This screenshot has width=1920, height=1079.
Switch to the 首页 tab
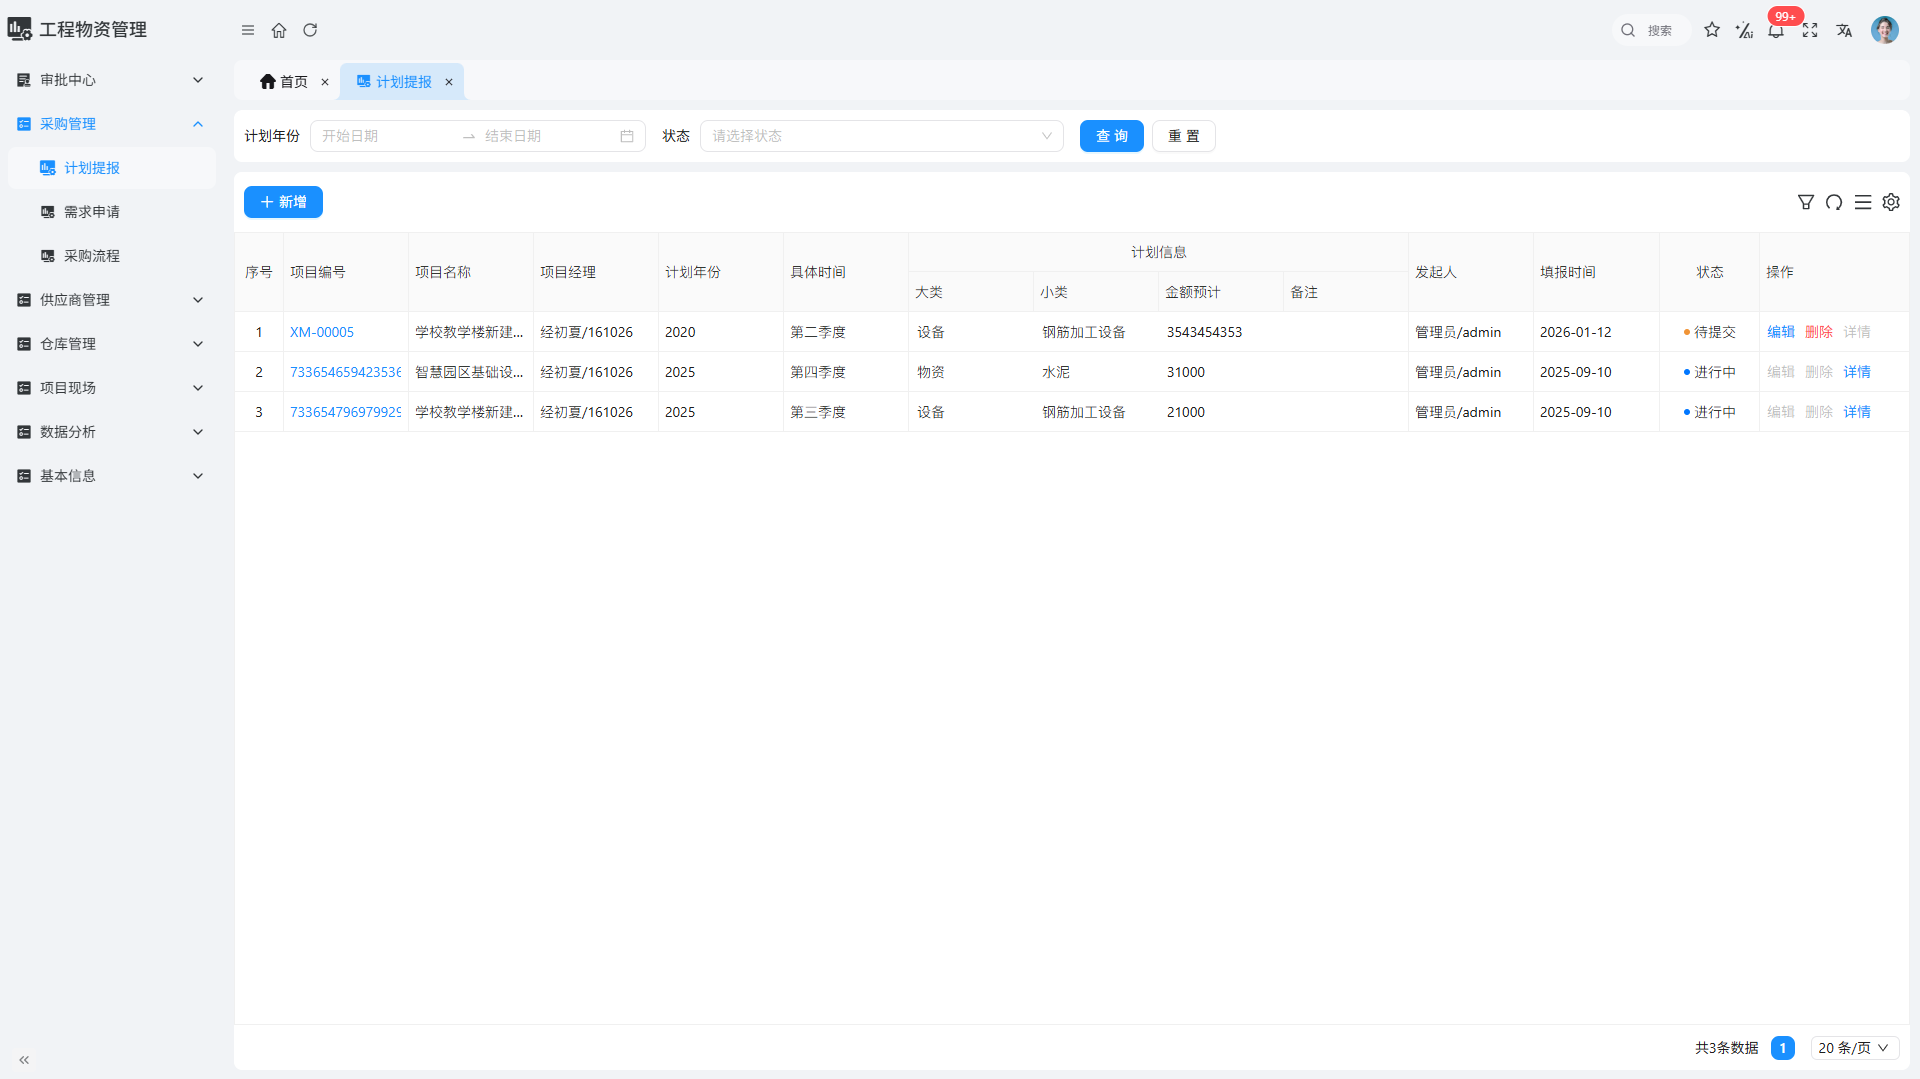click(284, 82)
